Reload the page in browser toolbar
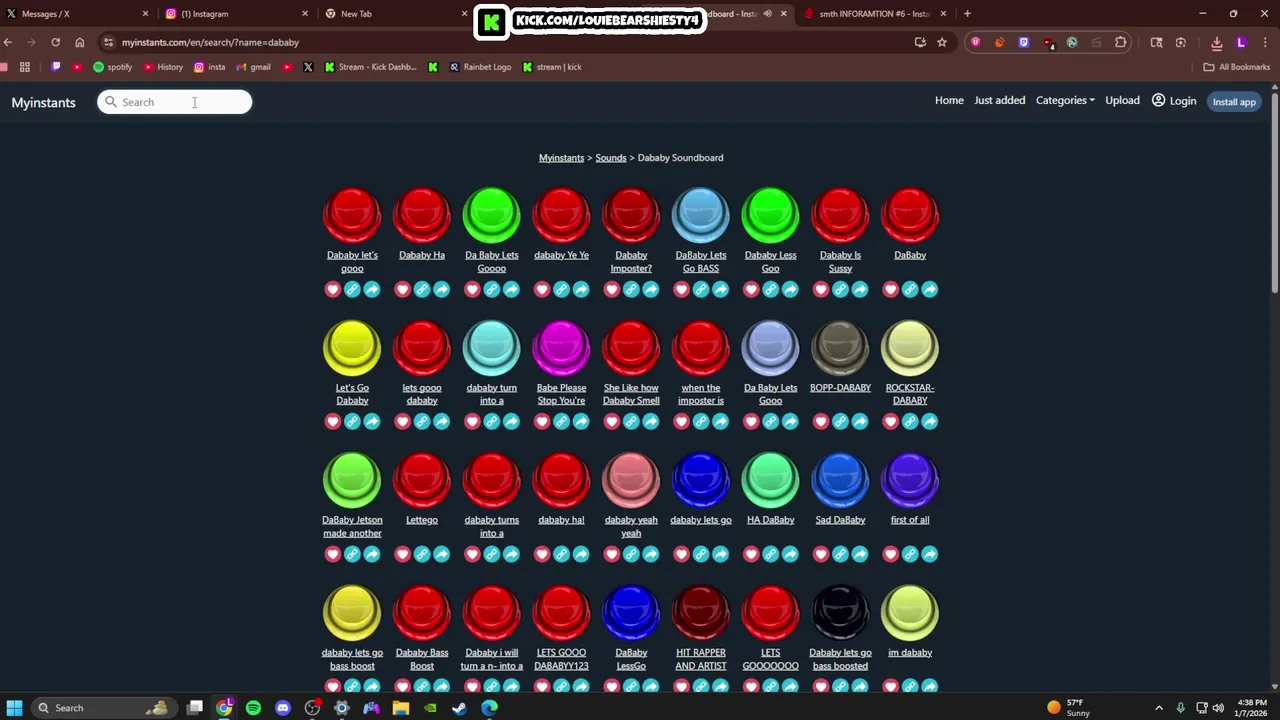1280x720 pixels. [x=56, y=42]
